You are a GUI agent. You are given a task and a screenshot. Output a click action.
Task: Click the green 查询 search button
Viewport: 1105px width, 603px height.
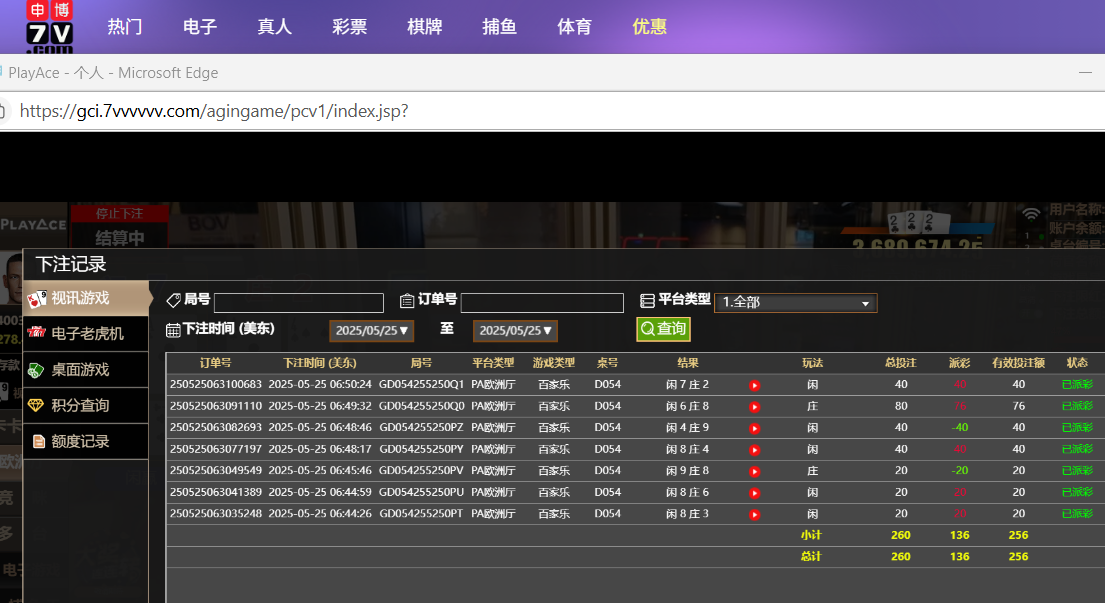[663, 329]
